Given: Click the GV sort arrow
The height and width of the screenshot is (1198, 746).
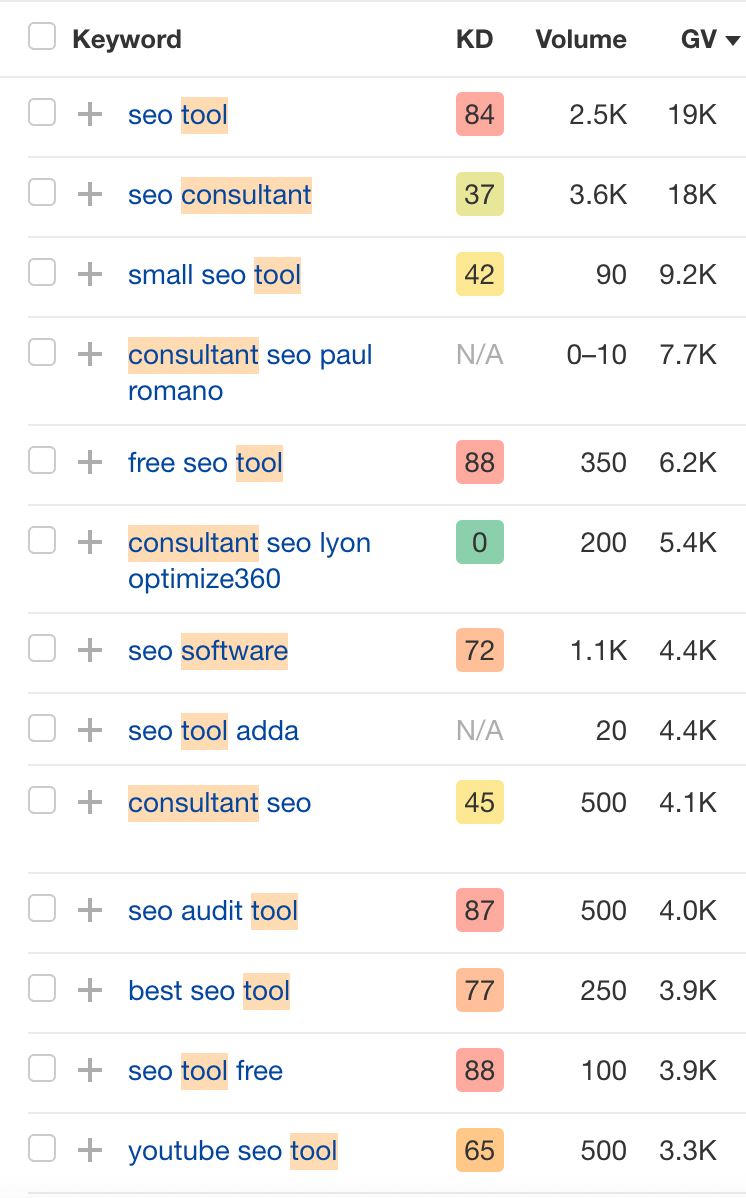Looking at the screenshot, I should pos(733,41).
